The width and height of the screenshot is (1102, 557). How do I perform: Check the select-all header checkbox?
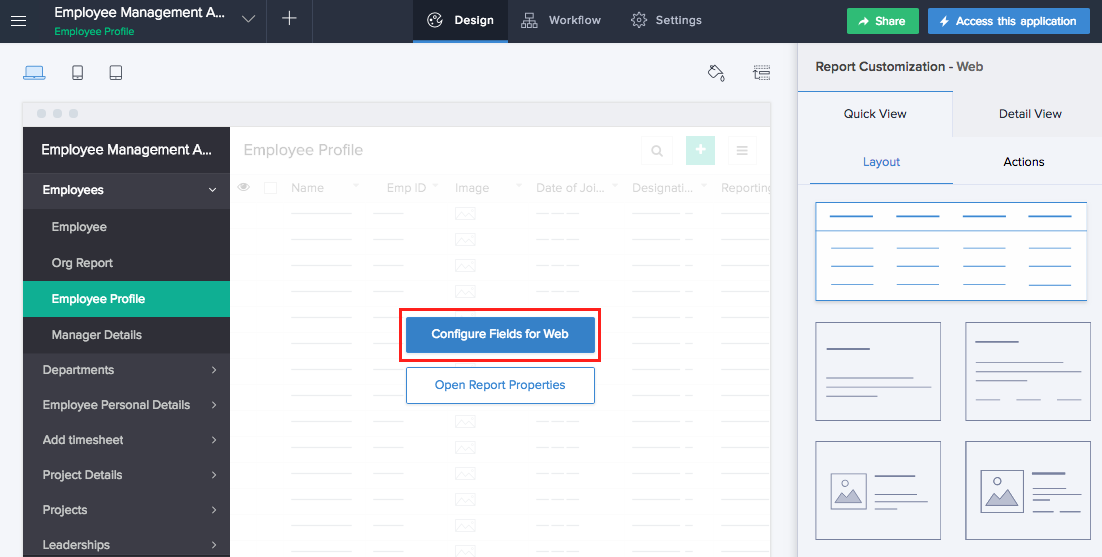(271, 188)
